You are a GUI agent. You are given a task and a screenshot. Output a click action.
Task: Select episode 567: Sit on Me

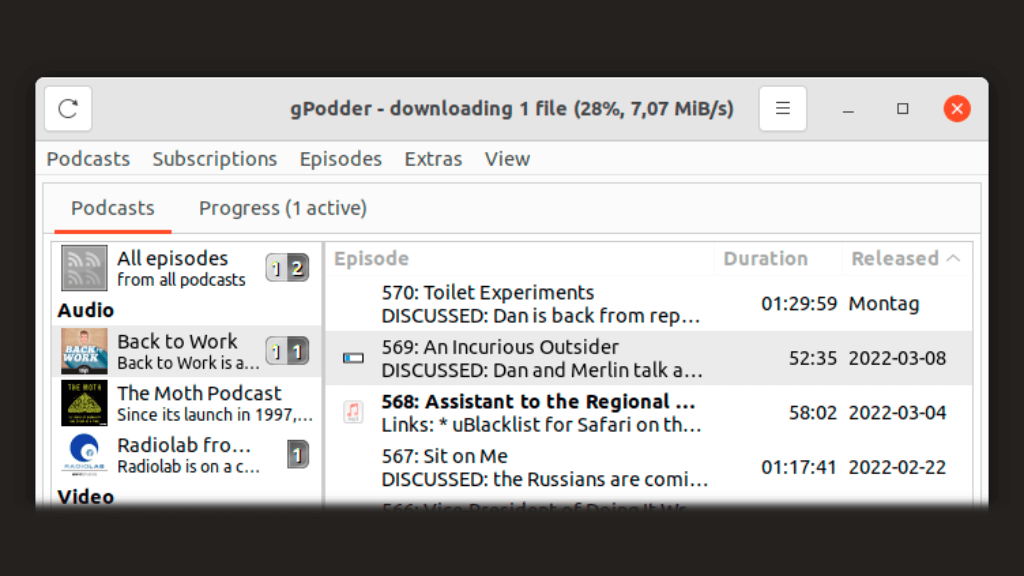point(540,467)
